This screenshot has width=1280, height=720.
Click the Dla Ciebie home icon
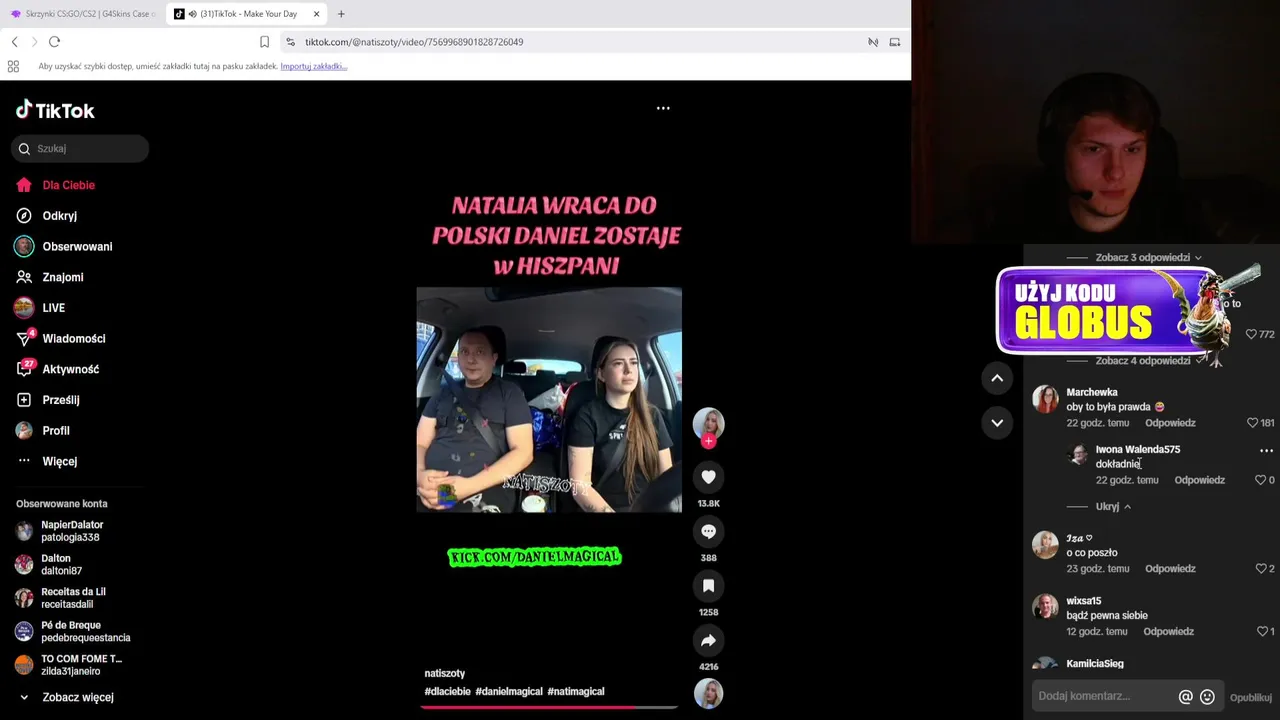tap(24, 185)
